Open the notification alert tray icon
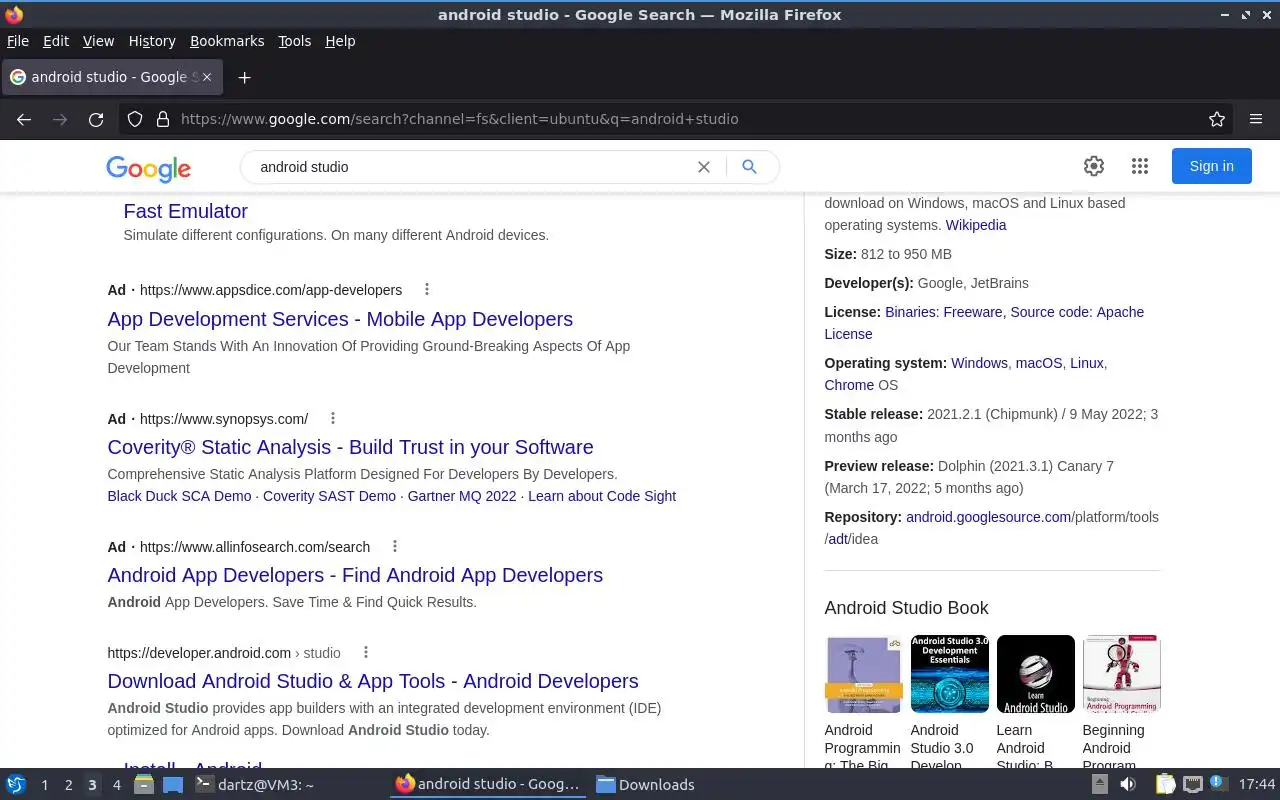The image size is (1280, 800). 1220,784
